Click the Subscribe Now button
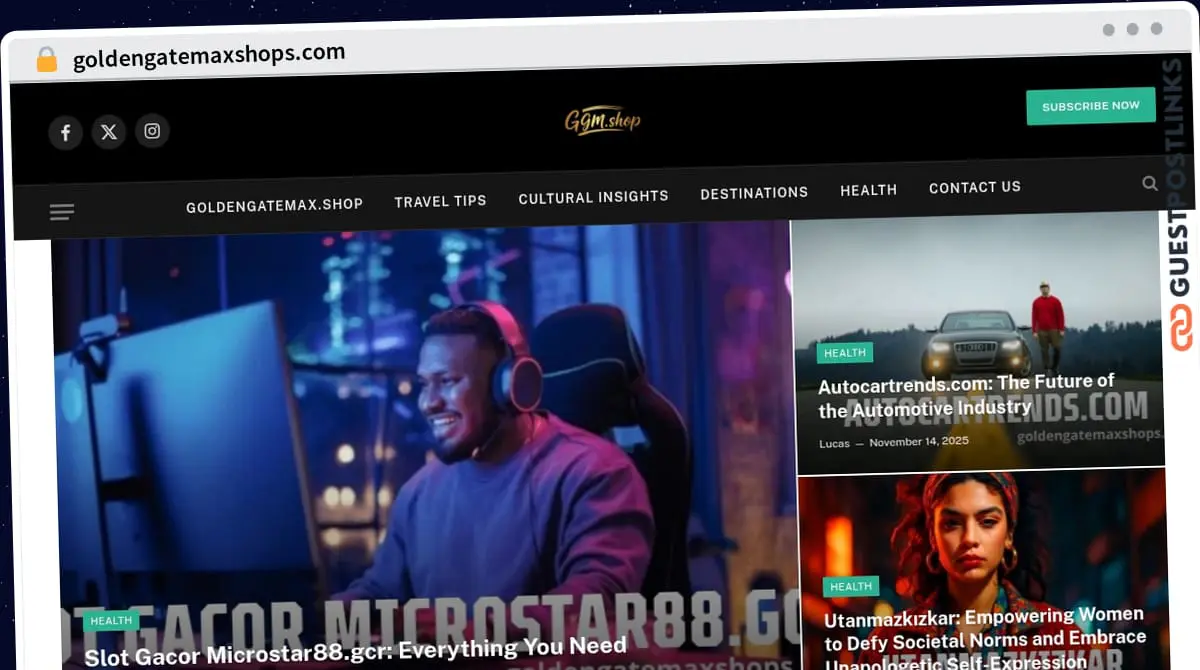 [x=1091, y=106]
